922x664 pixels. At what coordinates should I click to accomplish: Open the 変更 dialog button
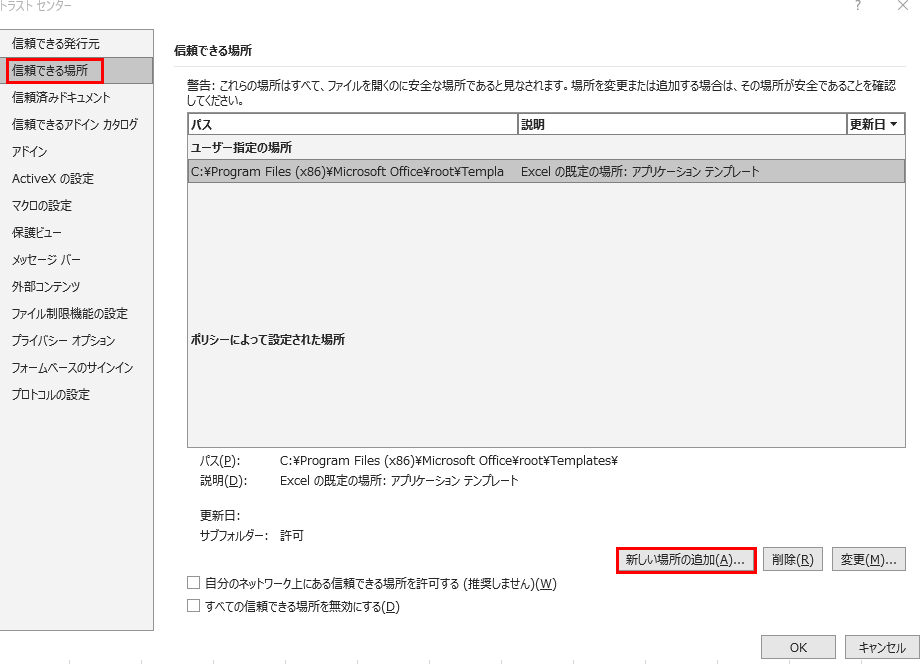867,560
